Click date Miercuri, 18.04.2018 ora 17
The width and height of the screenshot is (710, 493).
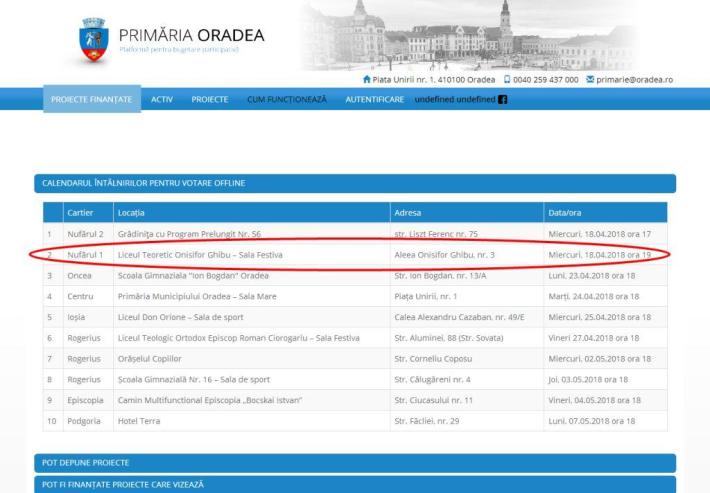point(600,234)
